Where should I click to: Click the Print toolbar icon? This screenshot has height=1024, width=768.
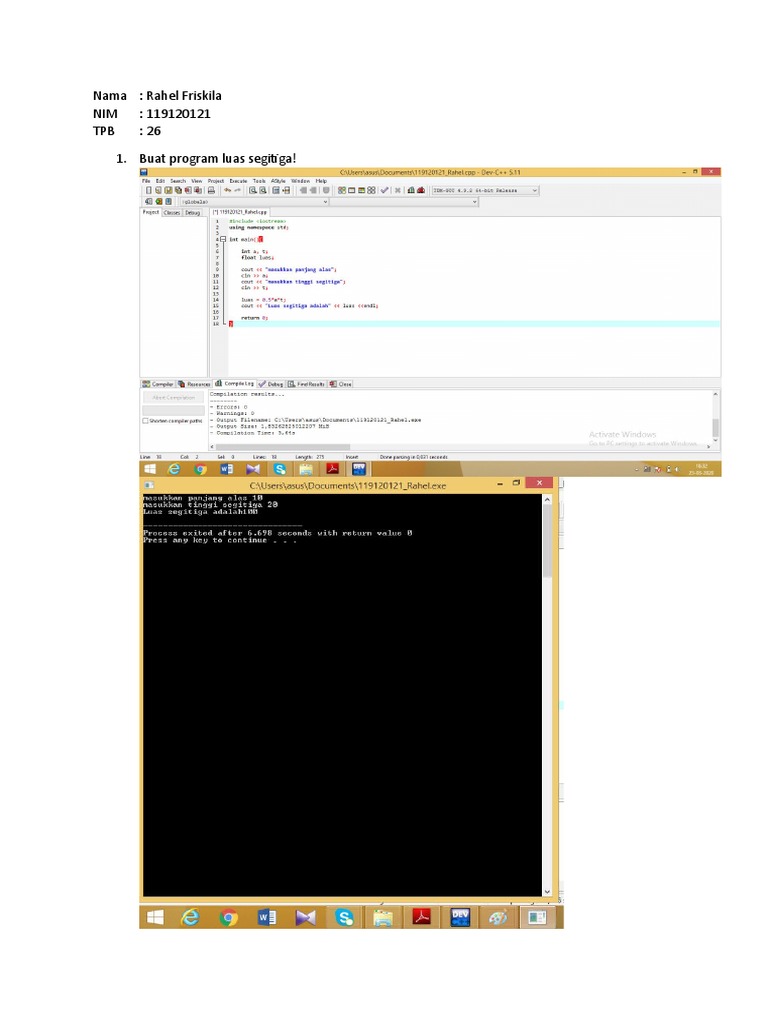(211, 191)
